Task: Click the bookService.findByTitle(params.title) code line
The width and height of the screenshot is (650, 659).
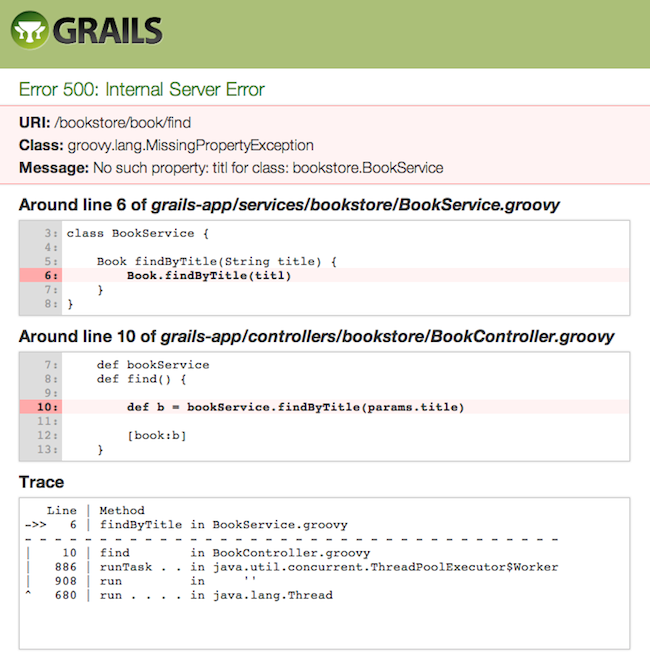Action: click(295, 407)
